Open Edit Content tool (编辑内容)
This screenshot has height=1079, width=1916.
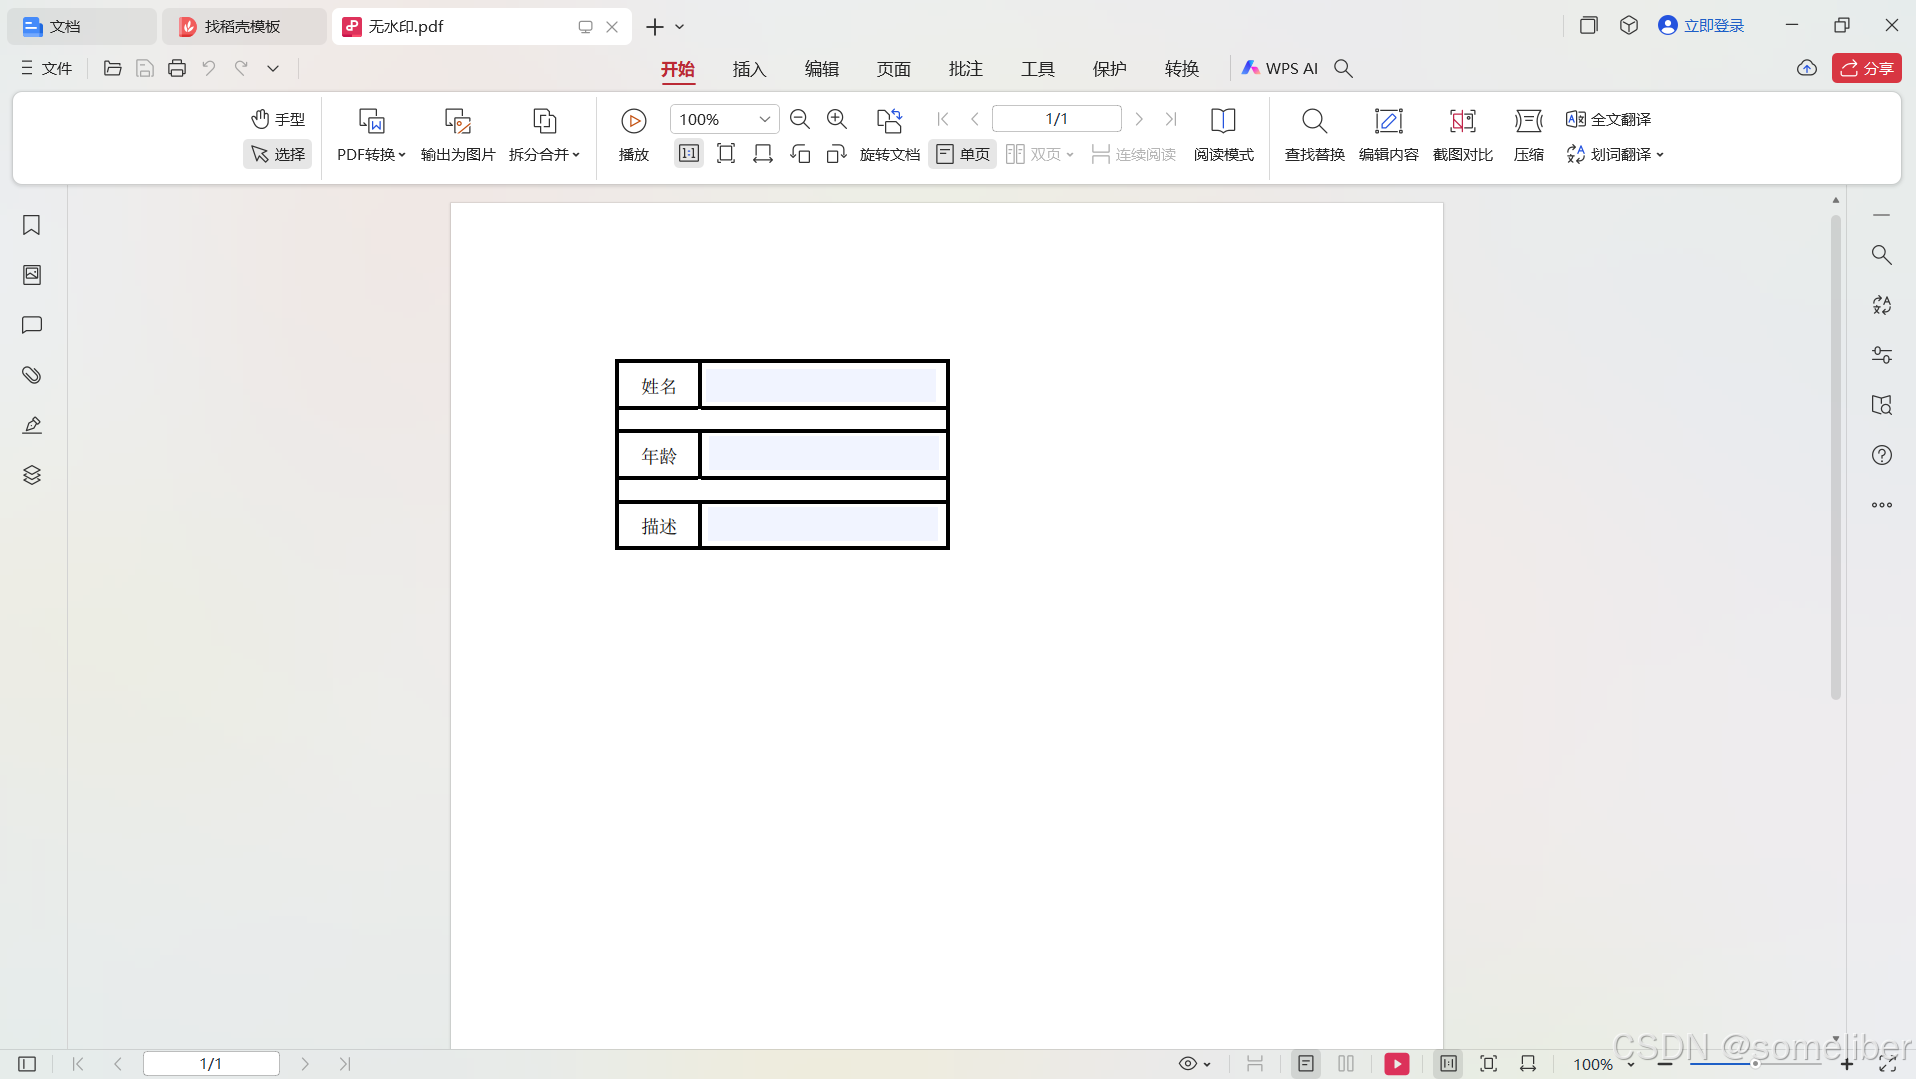tap(1388, 135)
